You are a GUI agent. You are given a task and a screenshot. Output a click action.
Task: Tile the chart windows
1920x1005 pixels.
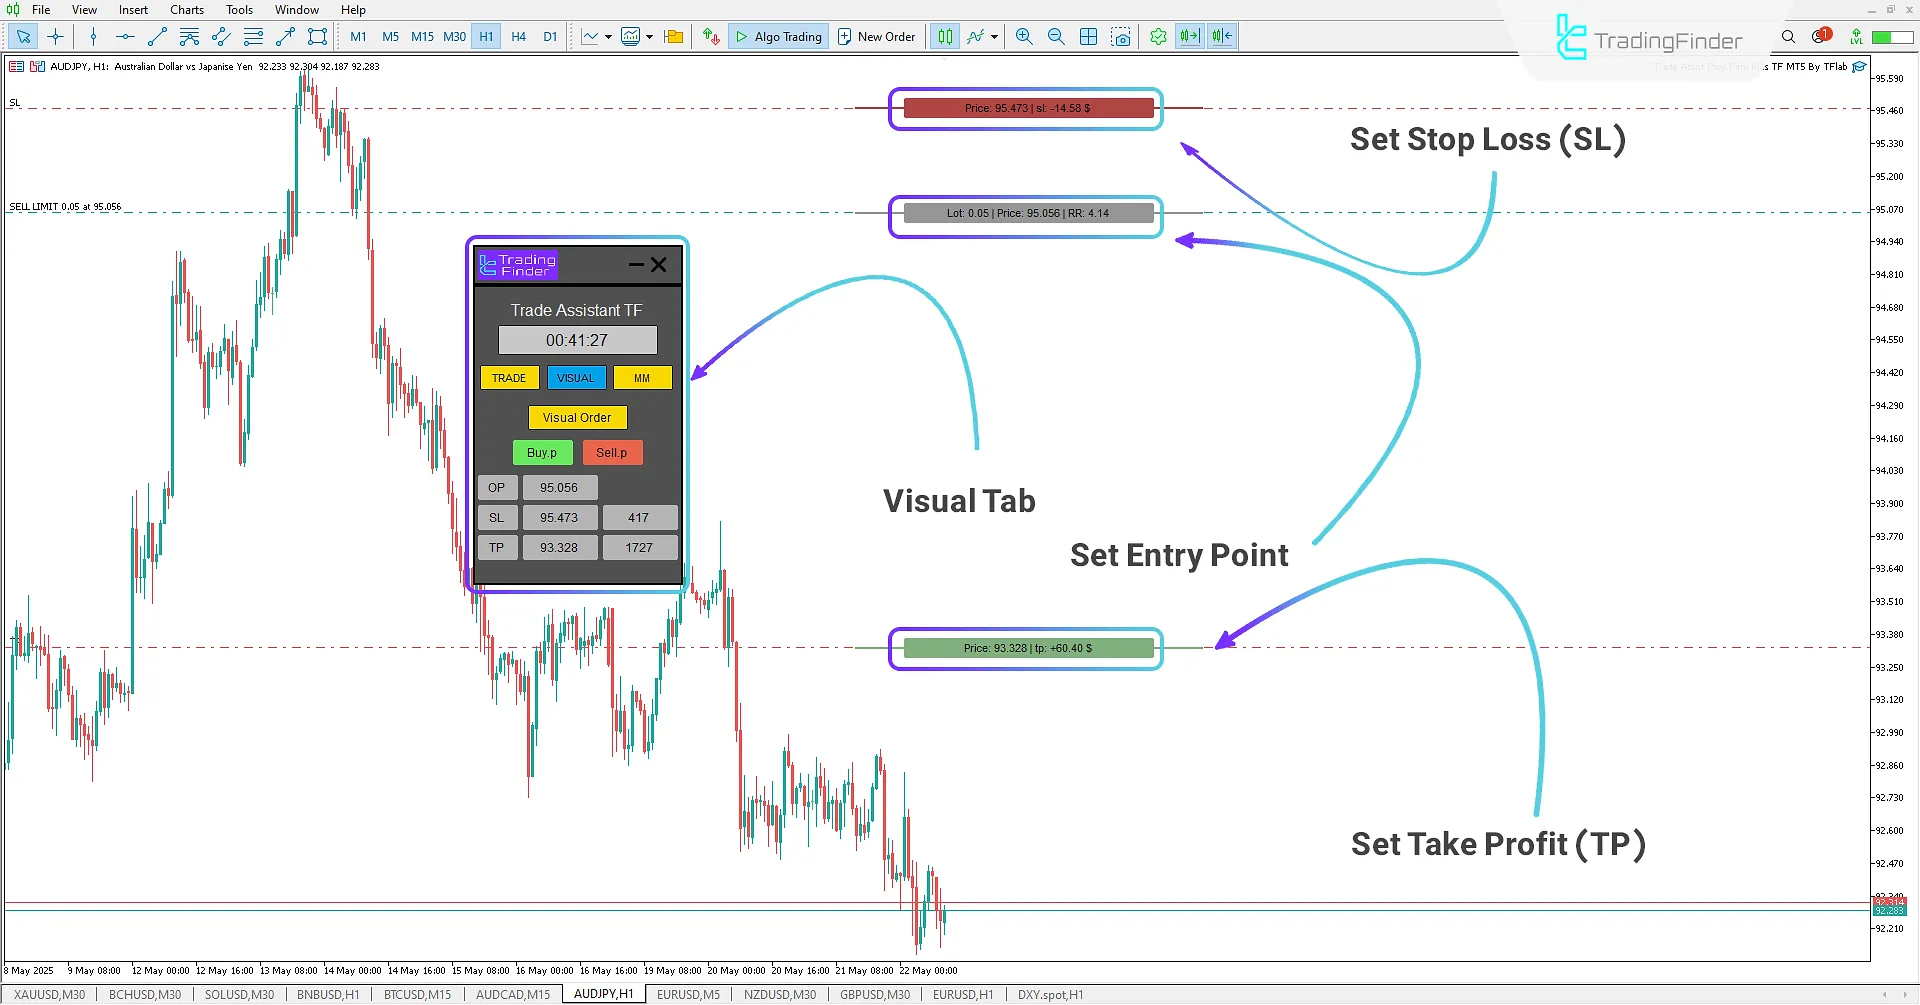[x=1088, y=36]
